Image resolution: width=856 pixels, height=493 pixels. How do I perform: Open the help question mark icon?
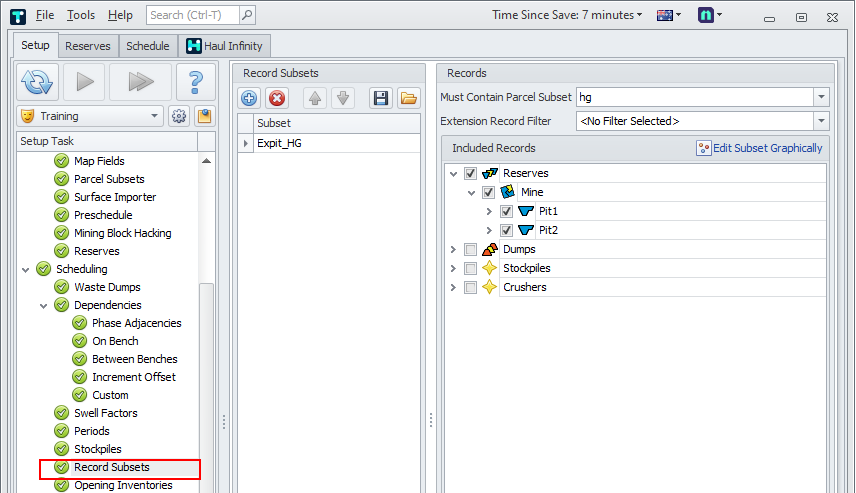tap(195, 82)
